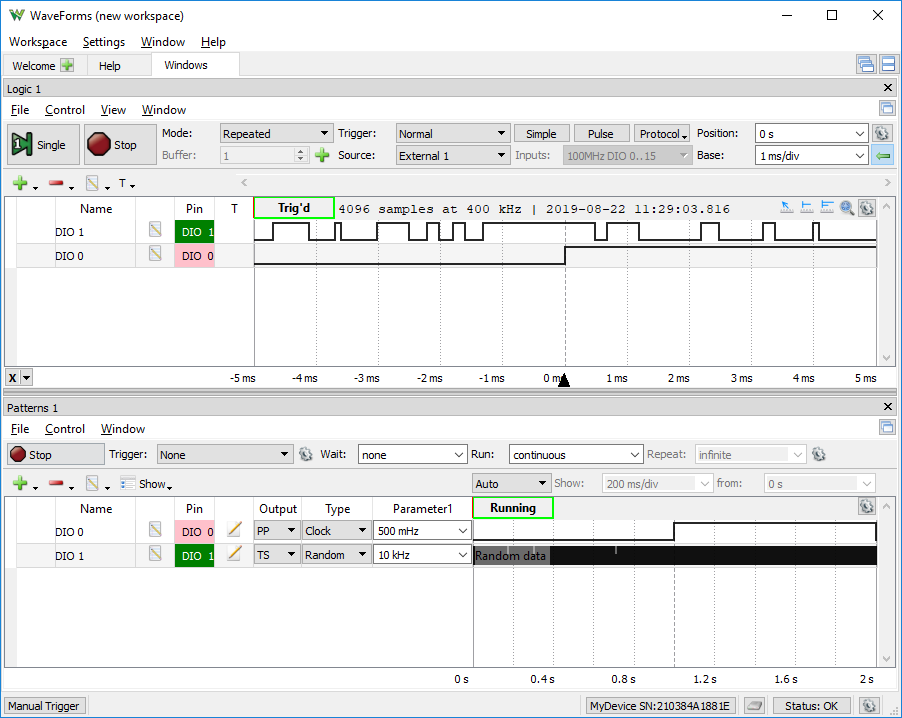Open the Patterns trigger settings gear

tap(305, 455)
